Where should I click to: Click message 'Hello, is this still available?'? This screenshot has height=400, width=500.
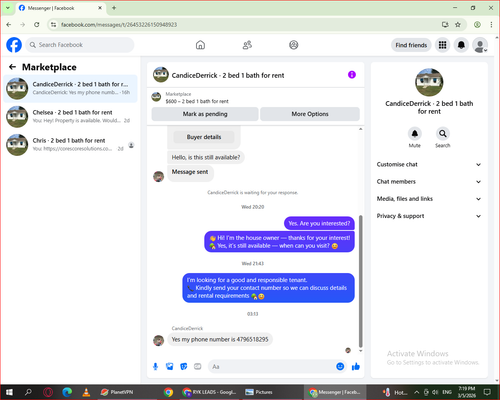206,157
